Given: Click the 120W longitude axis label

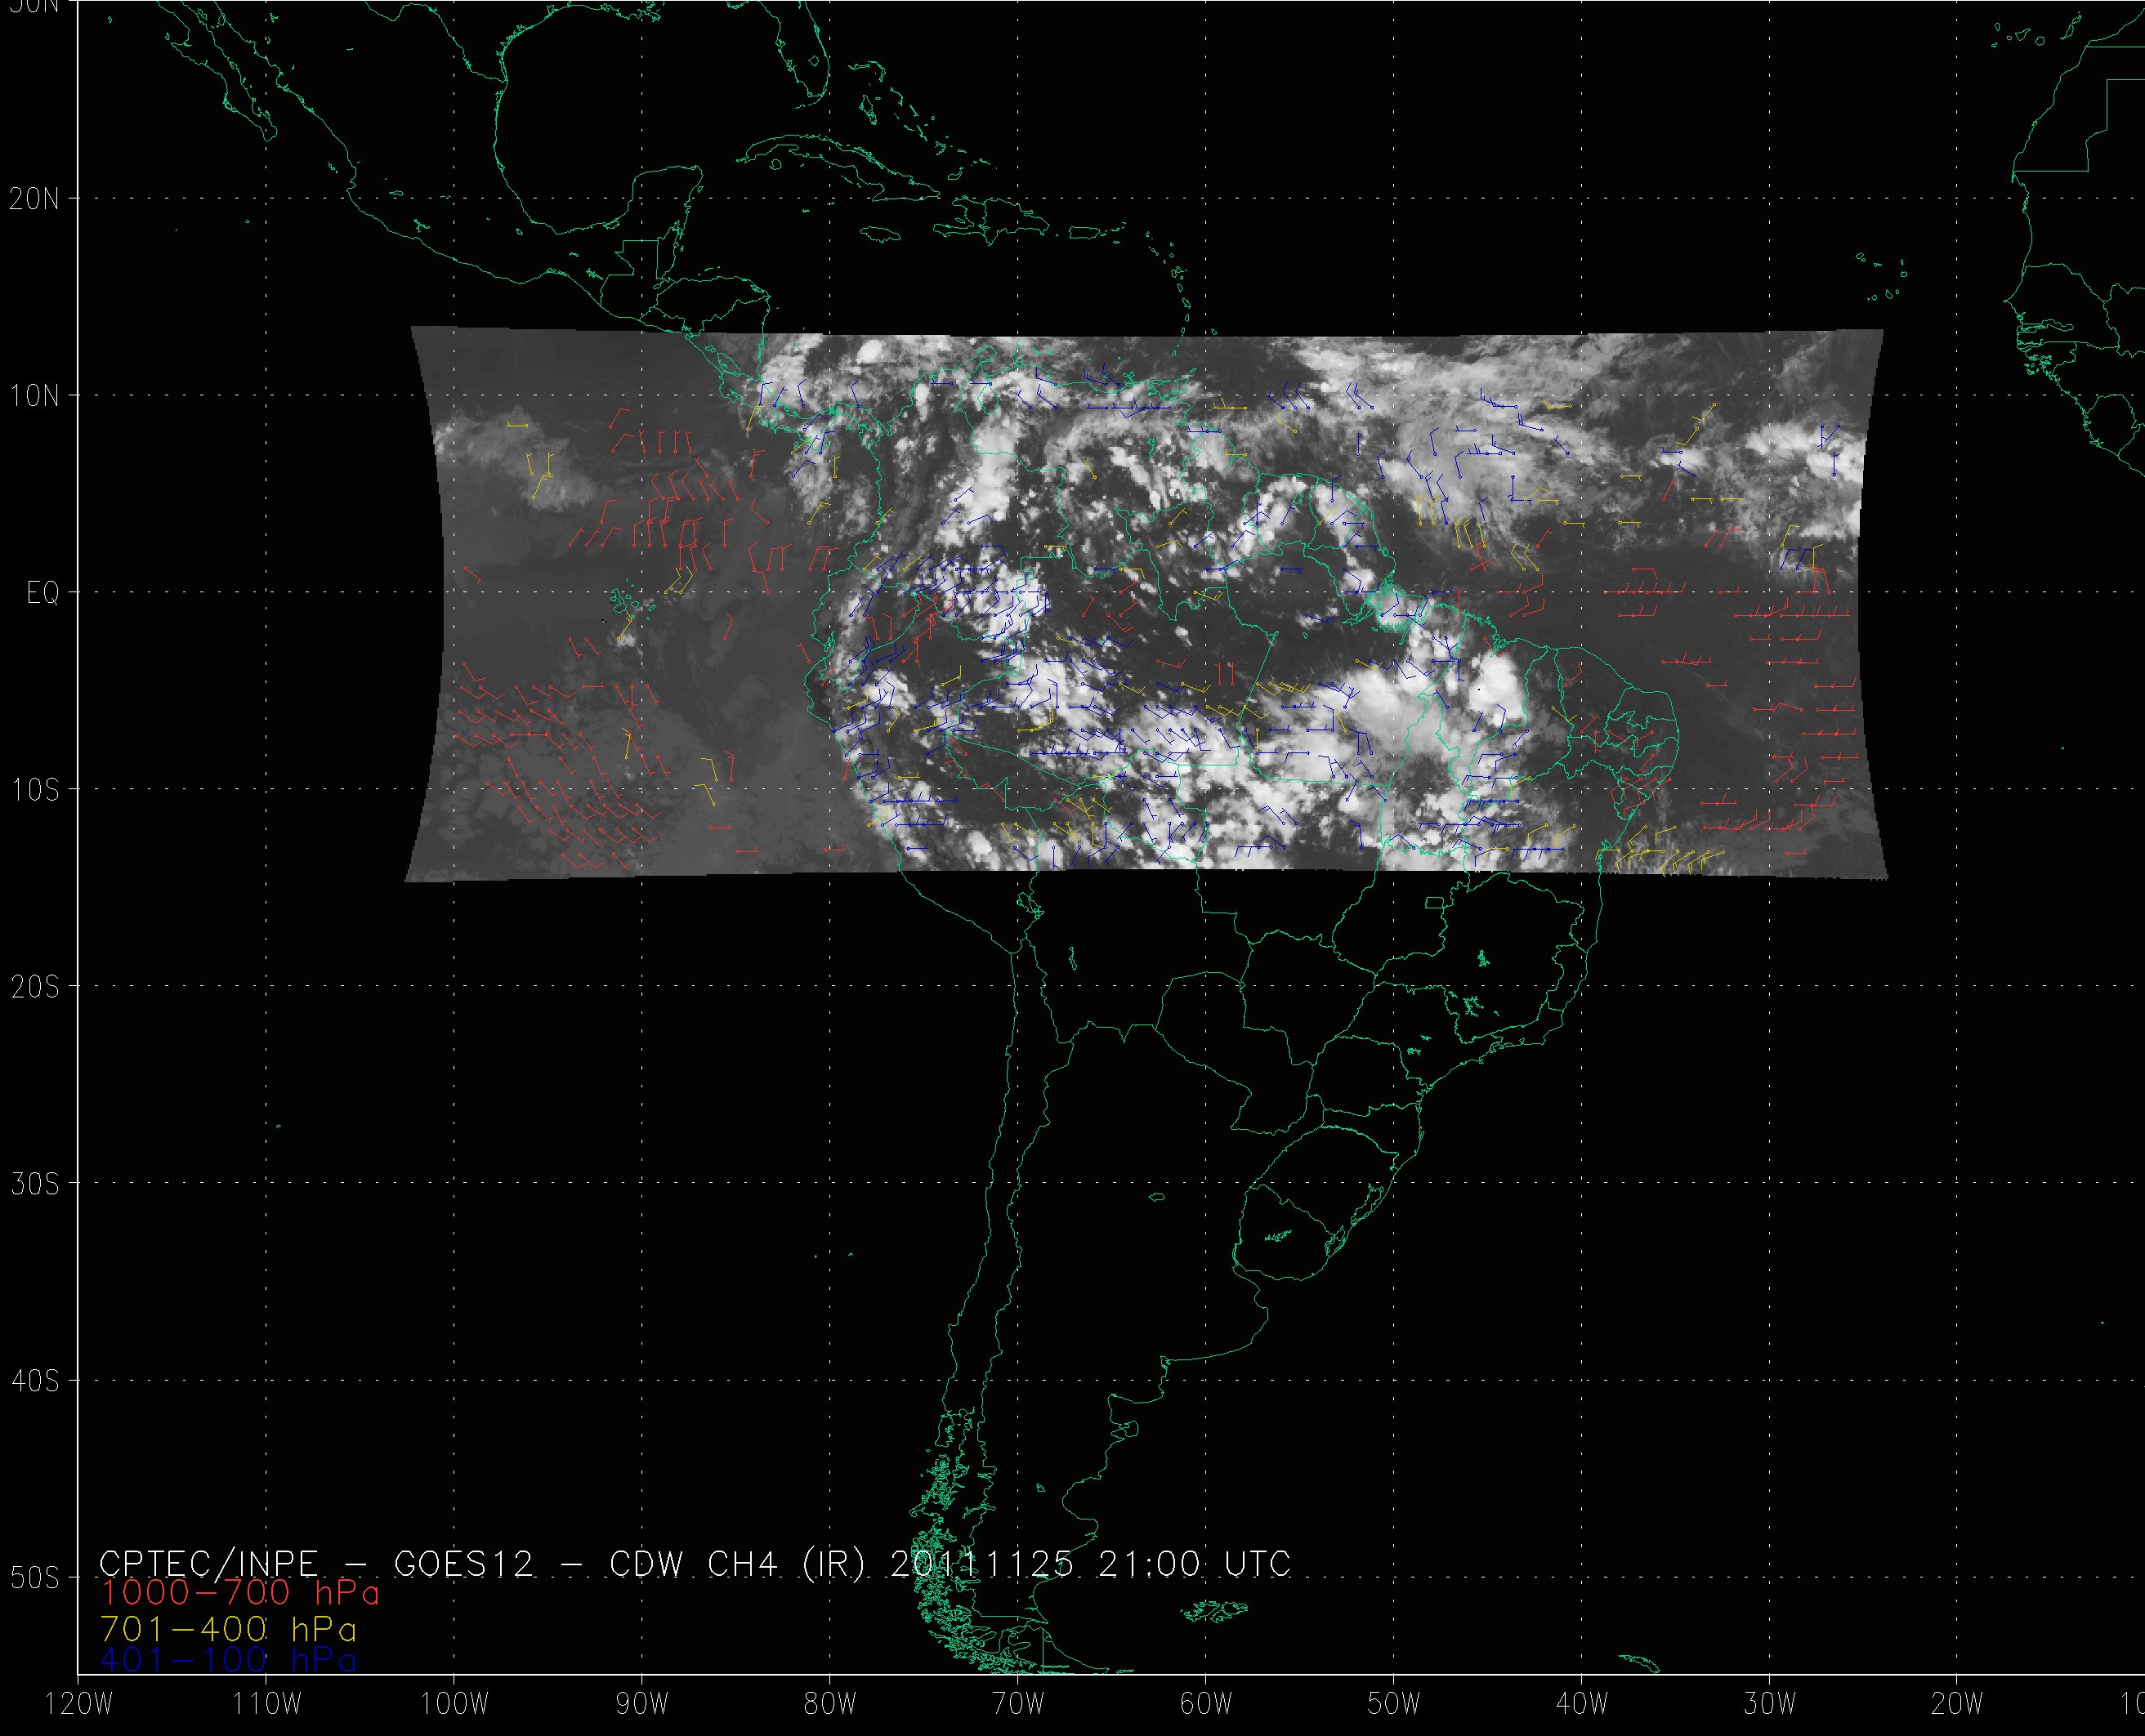Looking at the screenshot, I should click(80, 1705).
